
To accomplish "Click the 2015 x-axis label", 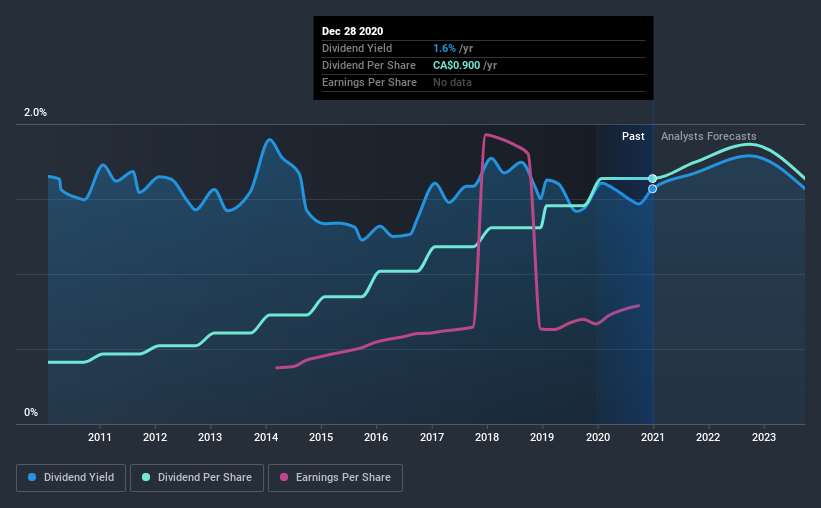I will (x=321, y=437).
